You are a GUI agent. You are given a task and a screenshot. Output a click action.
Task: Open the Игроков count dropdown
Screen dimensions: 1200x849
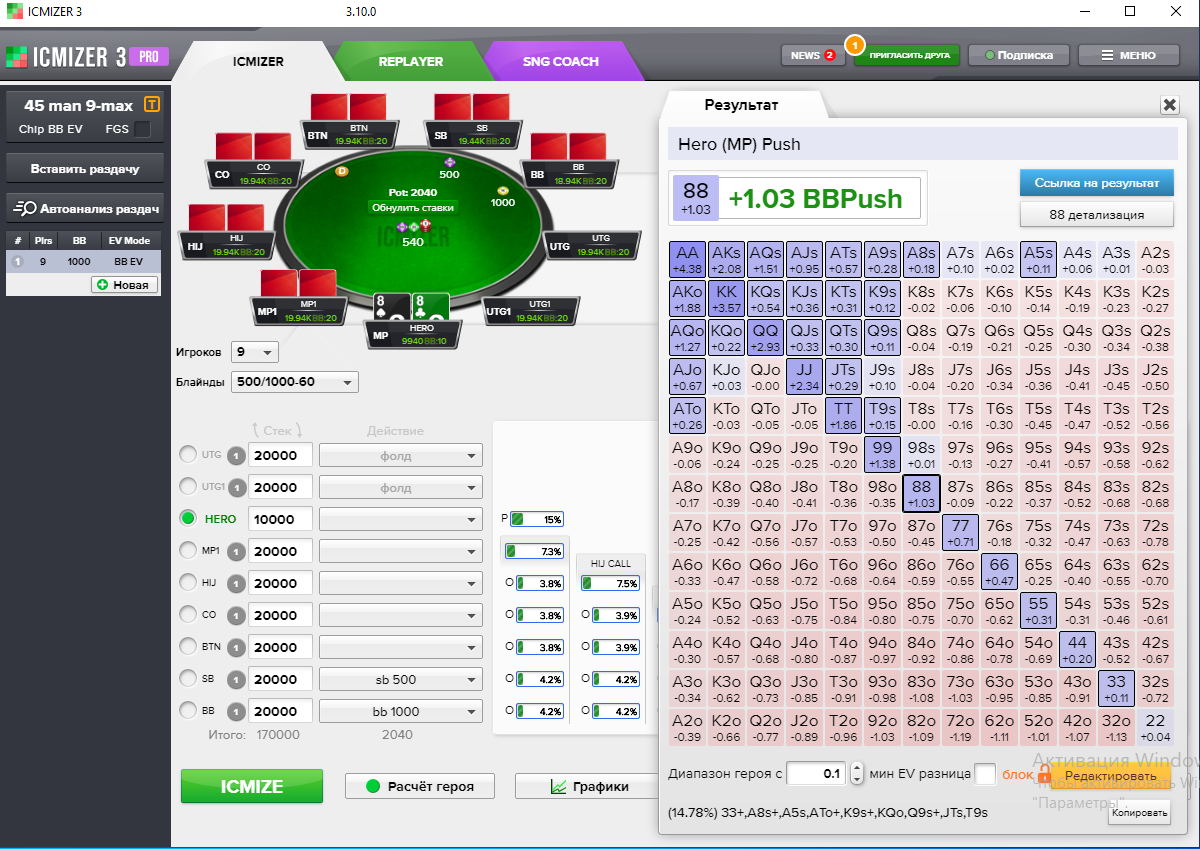click(254, 352)
